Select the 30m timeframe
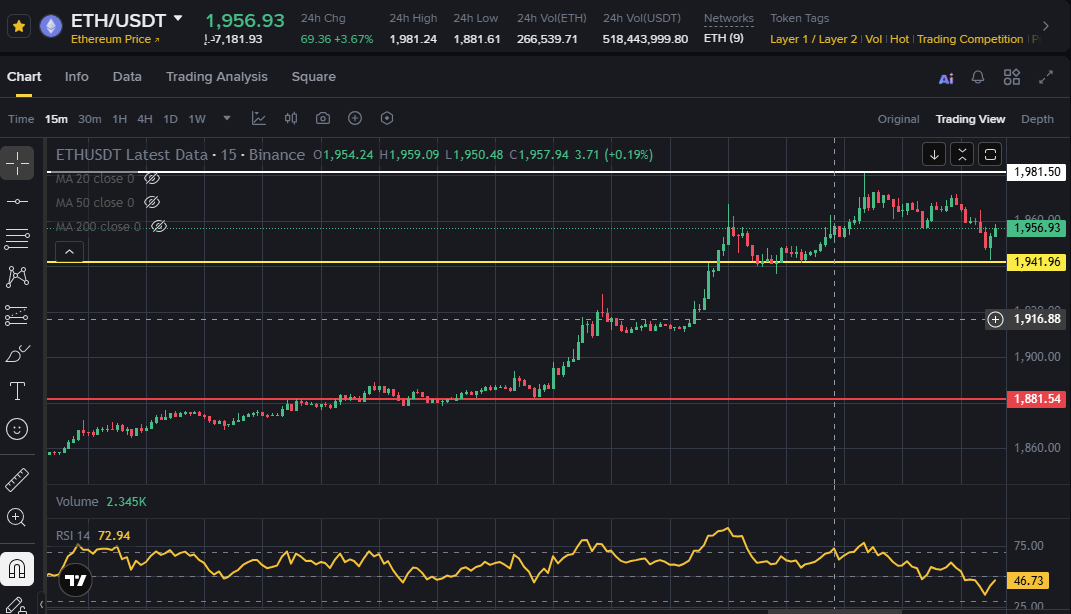The width and height of the screenshot is (1071, 614). click(89, 119)
